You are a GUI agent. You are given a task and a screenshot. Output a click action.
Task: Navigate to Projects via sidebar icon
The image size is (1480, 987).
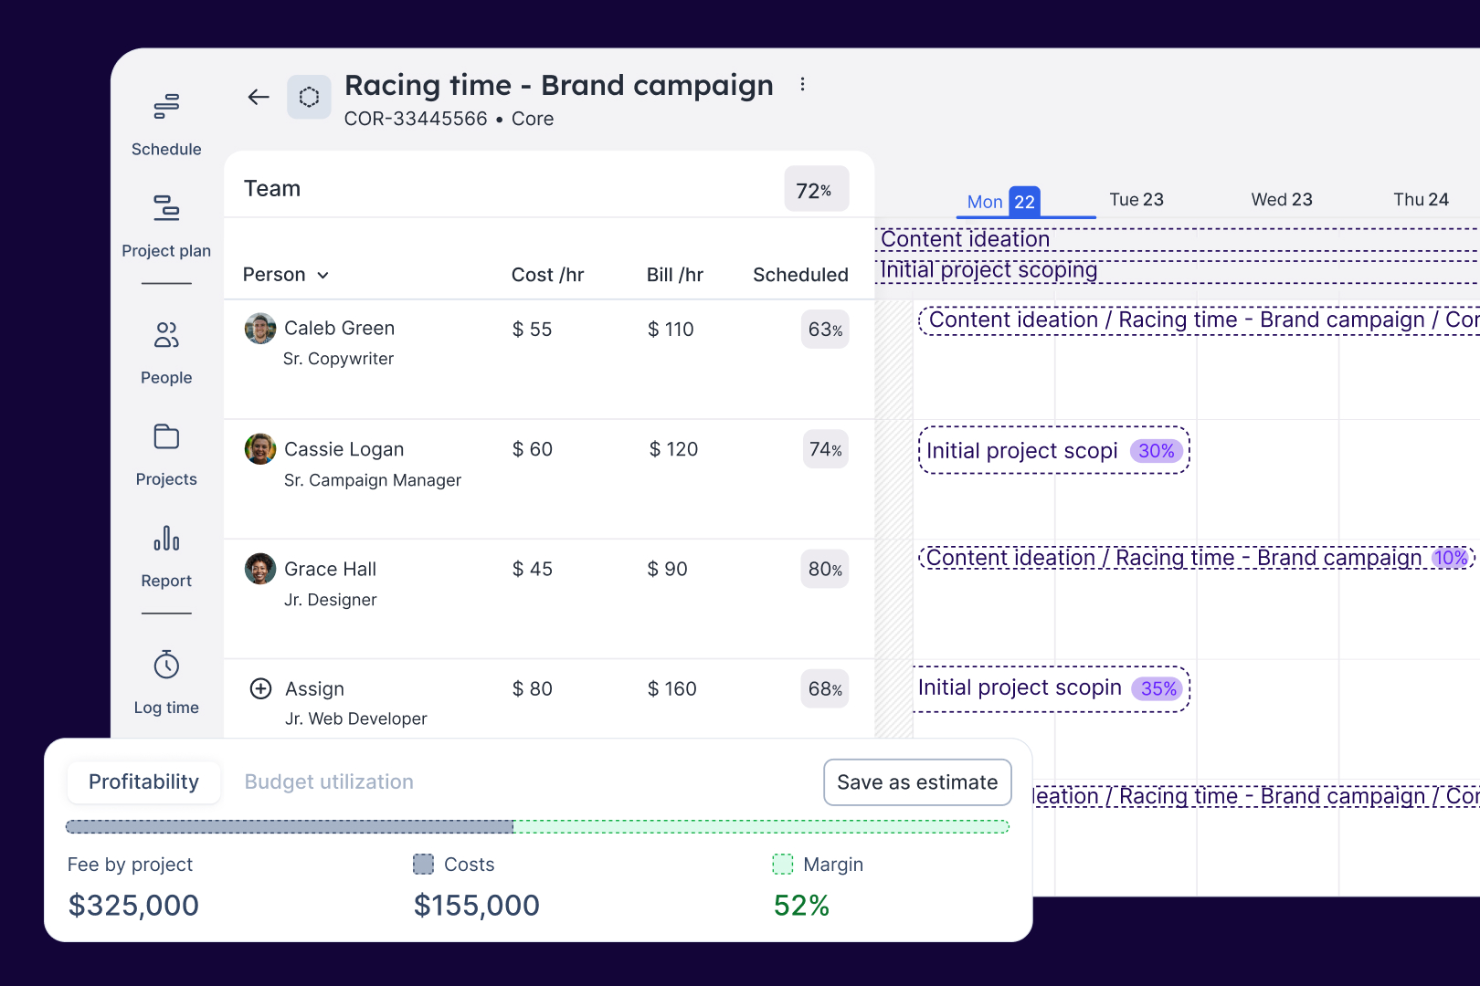click(165, 451)
